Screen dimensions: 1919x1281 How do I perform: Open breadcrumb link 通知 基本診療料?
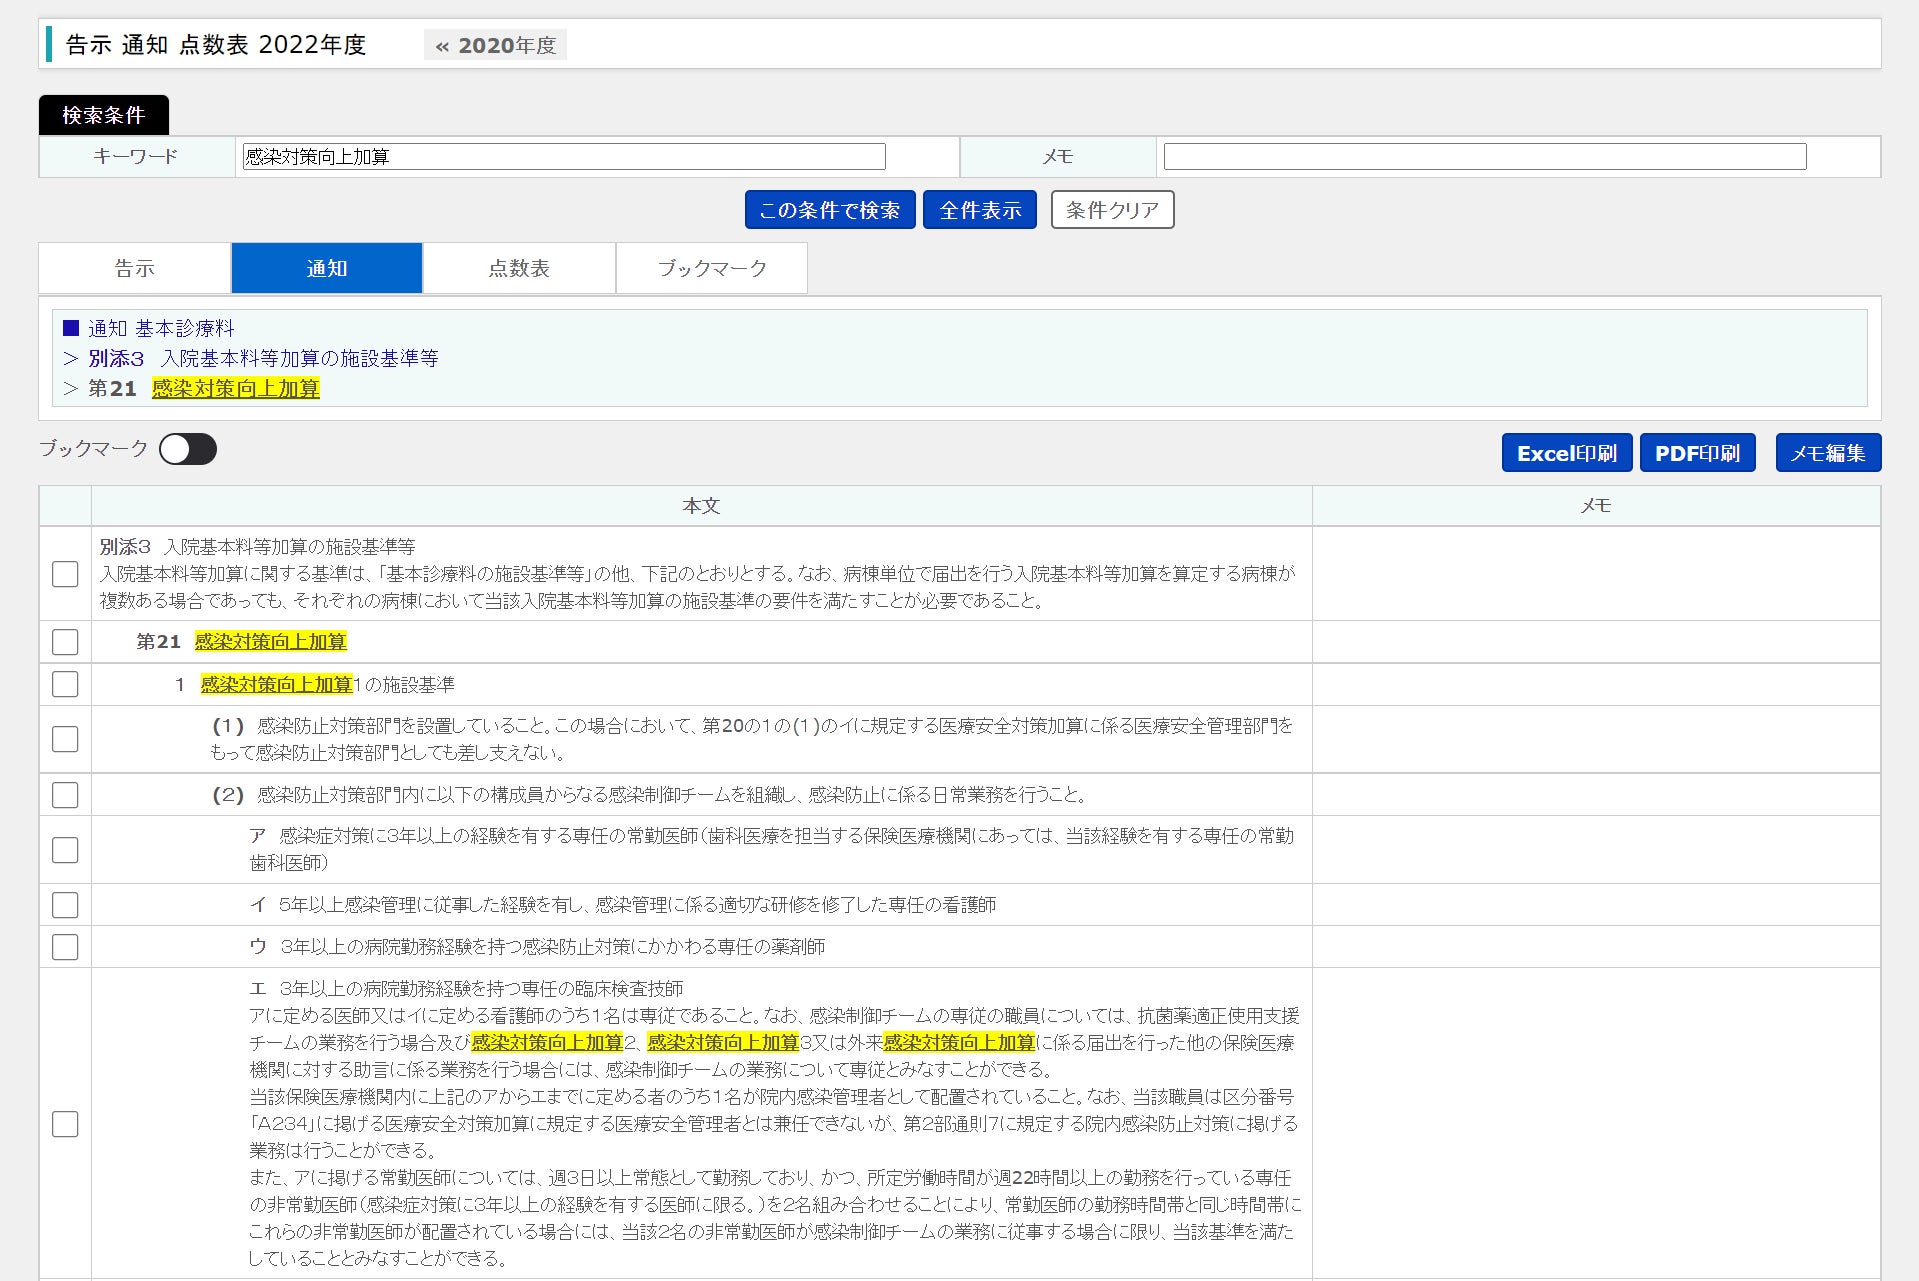coord(161,328)
